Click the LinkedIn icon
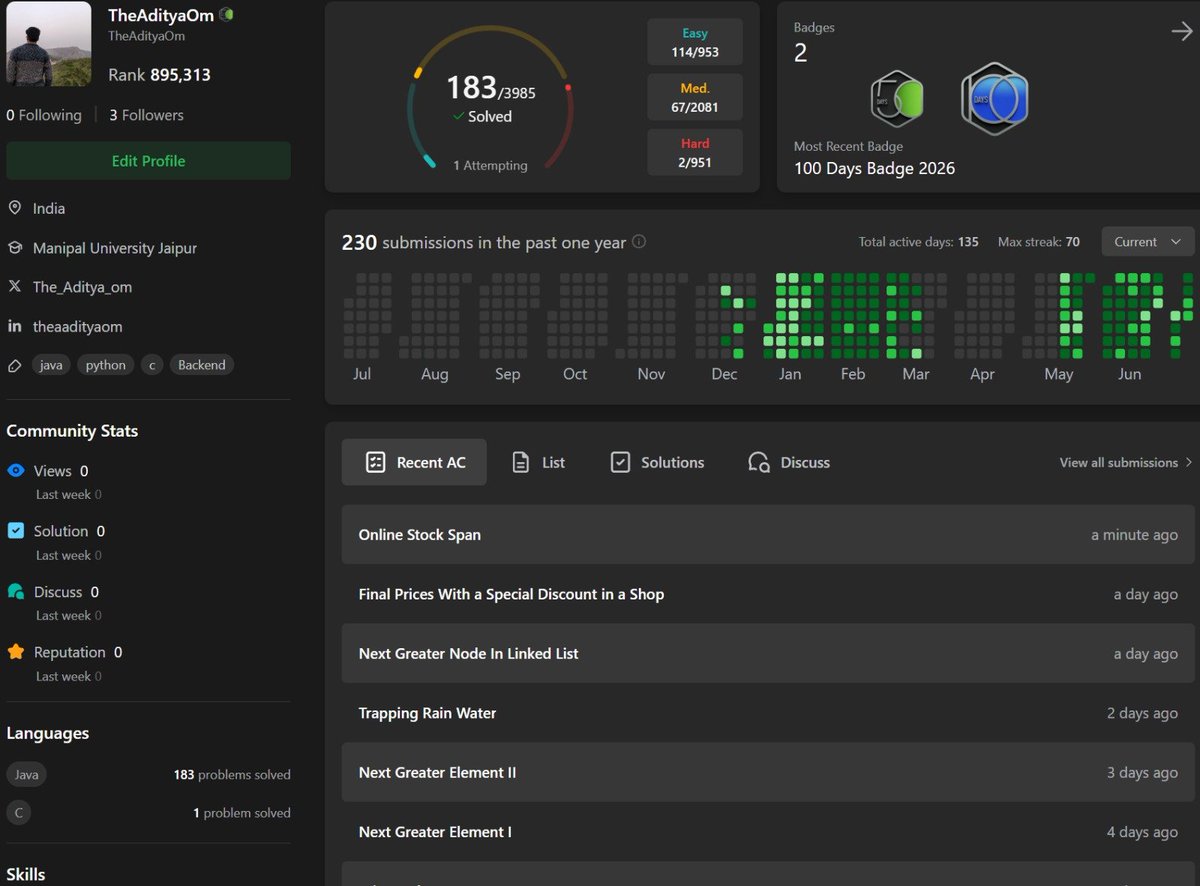Screen dimensions: 1200x886 click(x=15, y=326)
